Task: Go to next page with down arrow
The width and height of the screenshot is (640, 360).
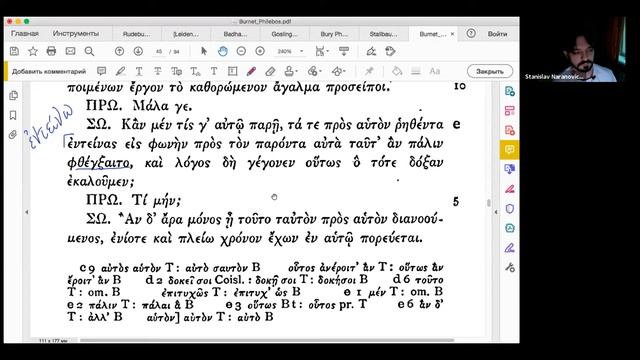Action: click(x=138, y=51)
